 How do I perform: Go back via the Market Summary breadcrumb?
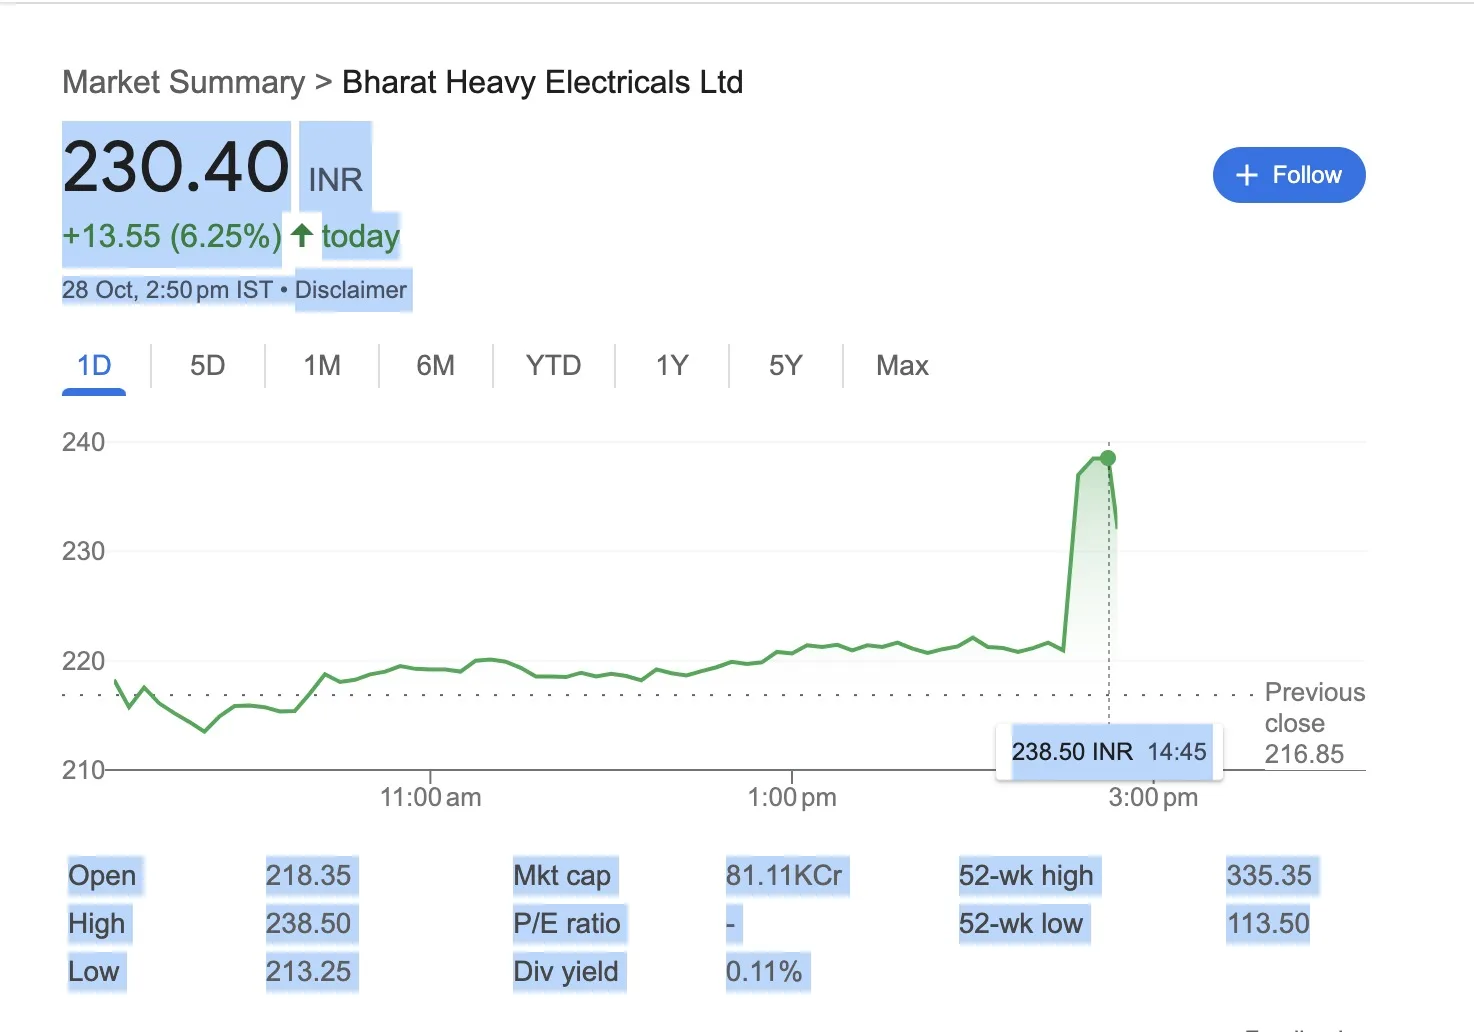182,82
